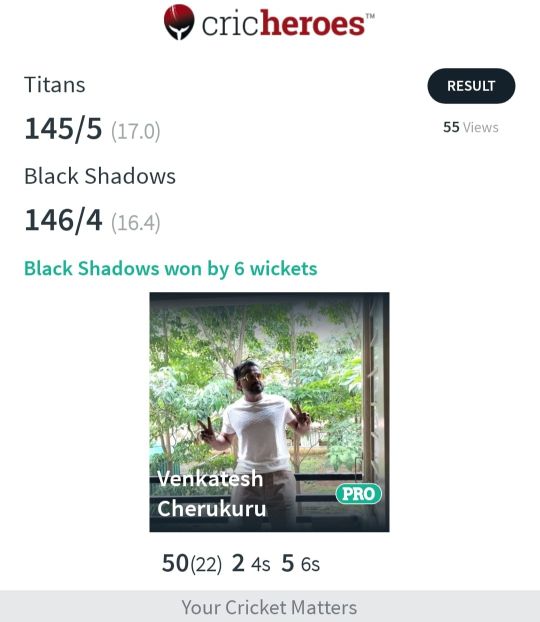Image resolution: width=540 pixels, height=622 pixels.
Task: Click the 'Your Cricket Matters' footer banner
Action: (270, 606)
